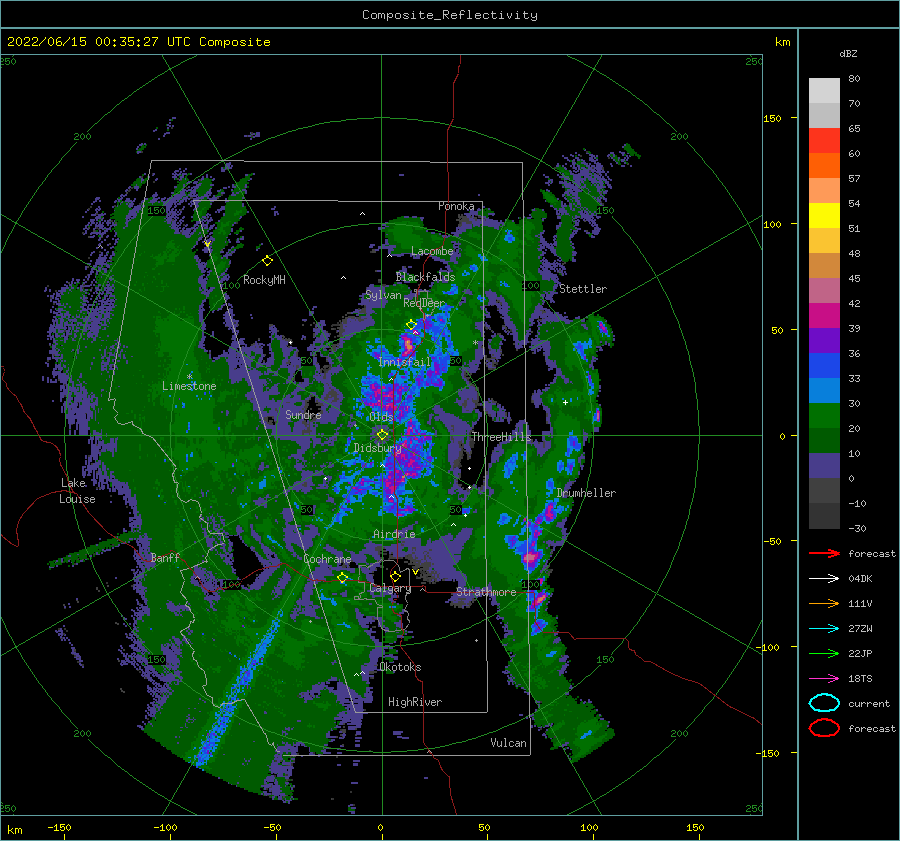This screenshot has height=841, width=900.
Task: Click the yellow diamond marker below Cochrane
Action: tap(343, 577)
